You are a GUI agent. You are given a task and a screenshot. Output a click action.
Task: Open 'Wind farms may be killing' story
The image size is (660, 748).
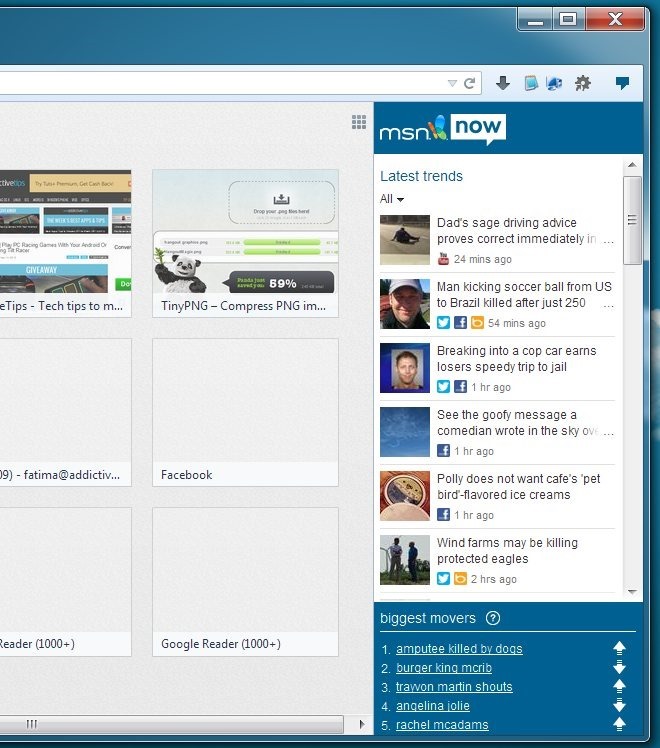(507, 550)
